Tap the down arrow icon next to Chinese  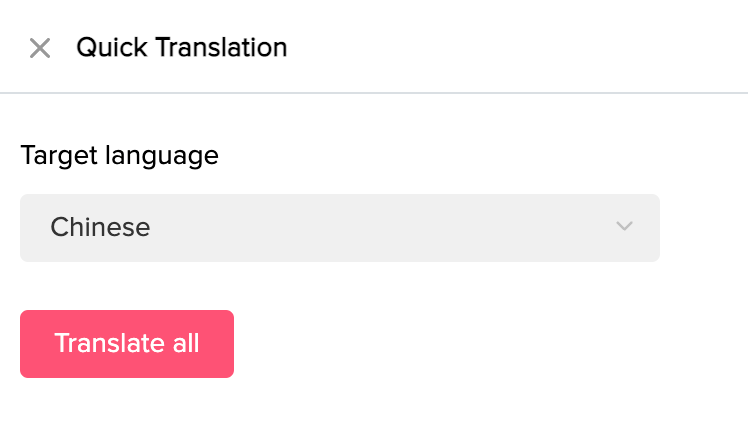(x=625, y=227)
